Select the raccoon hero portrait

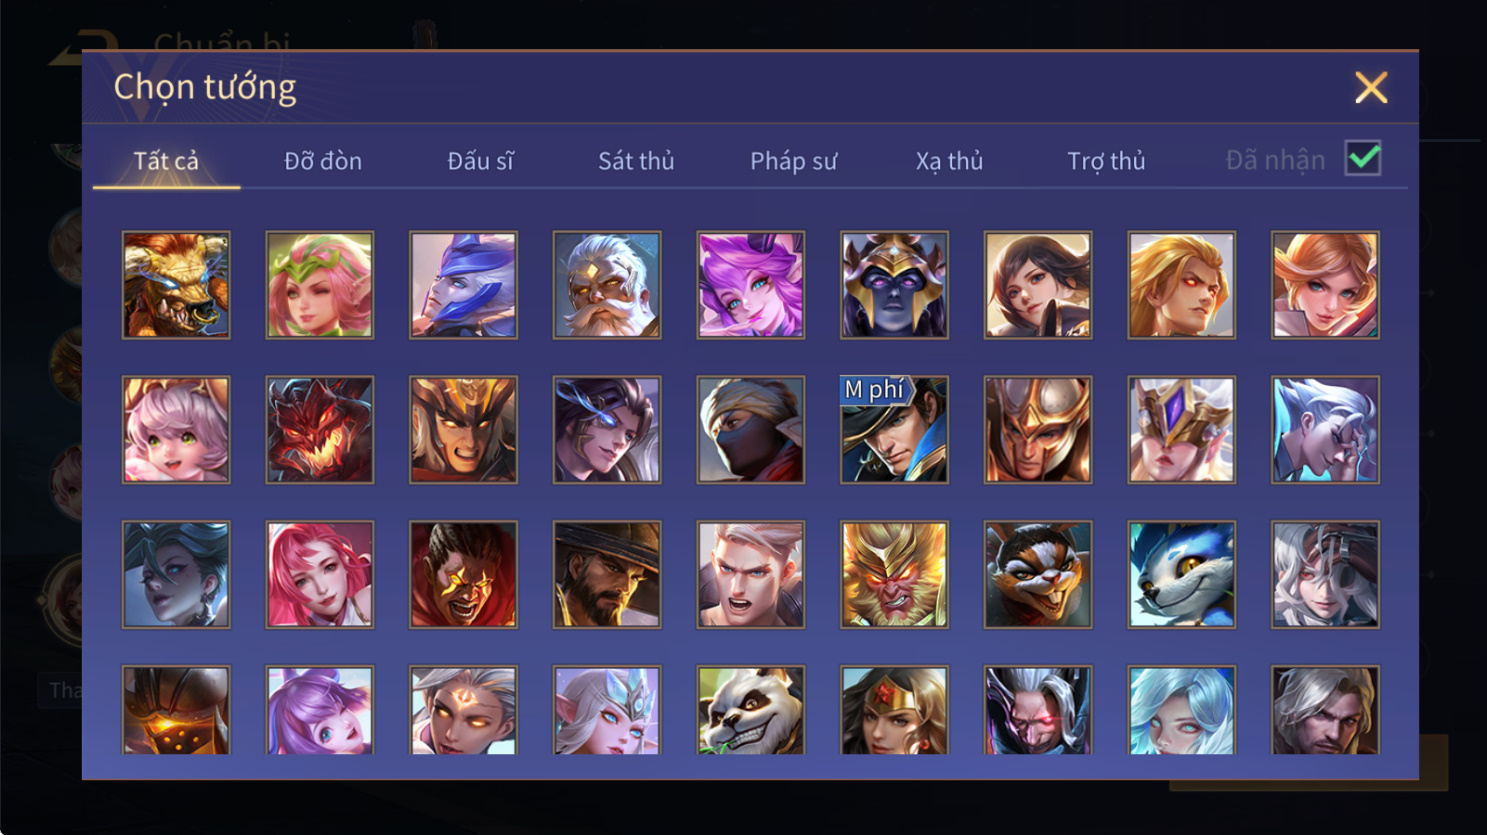coord(1038,575)
